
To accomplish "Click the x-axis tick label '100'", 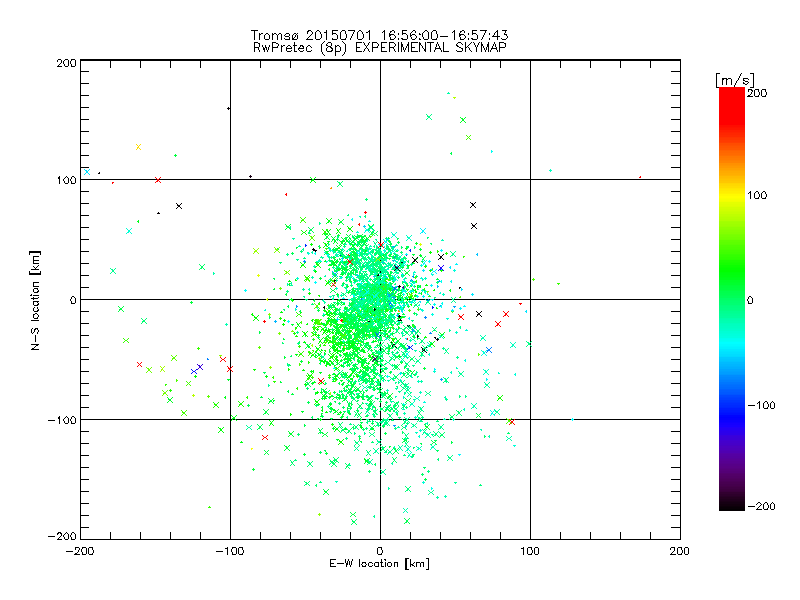I will pyautogui.click(x=530, y=552).
